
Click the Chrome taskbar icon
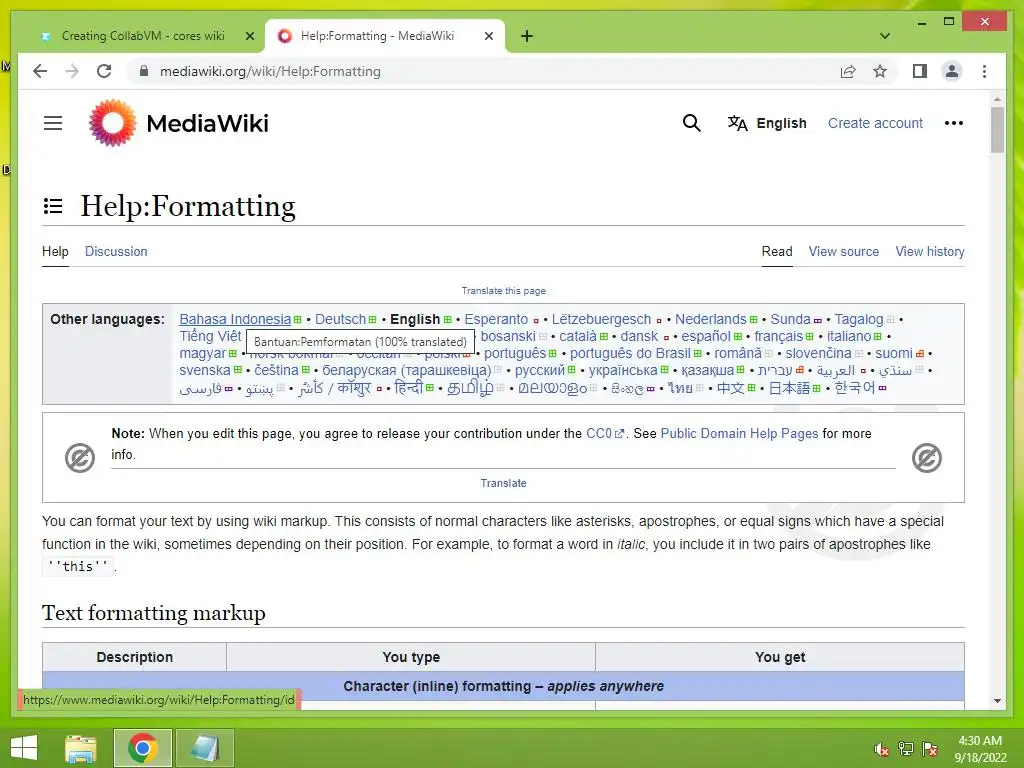tap(142, 748)
